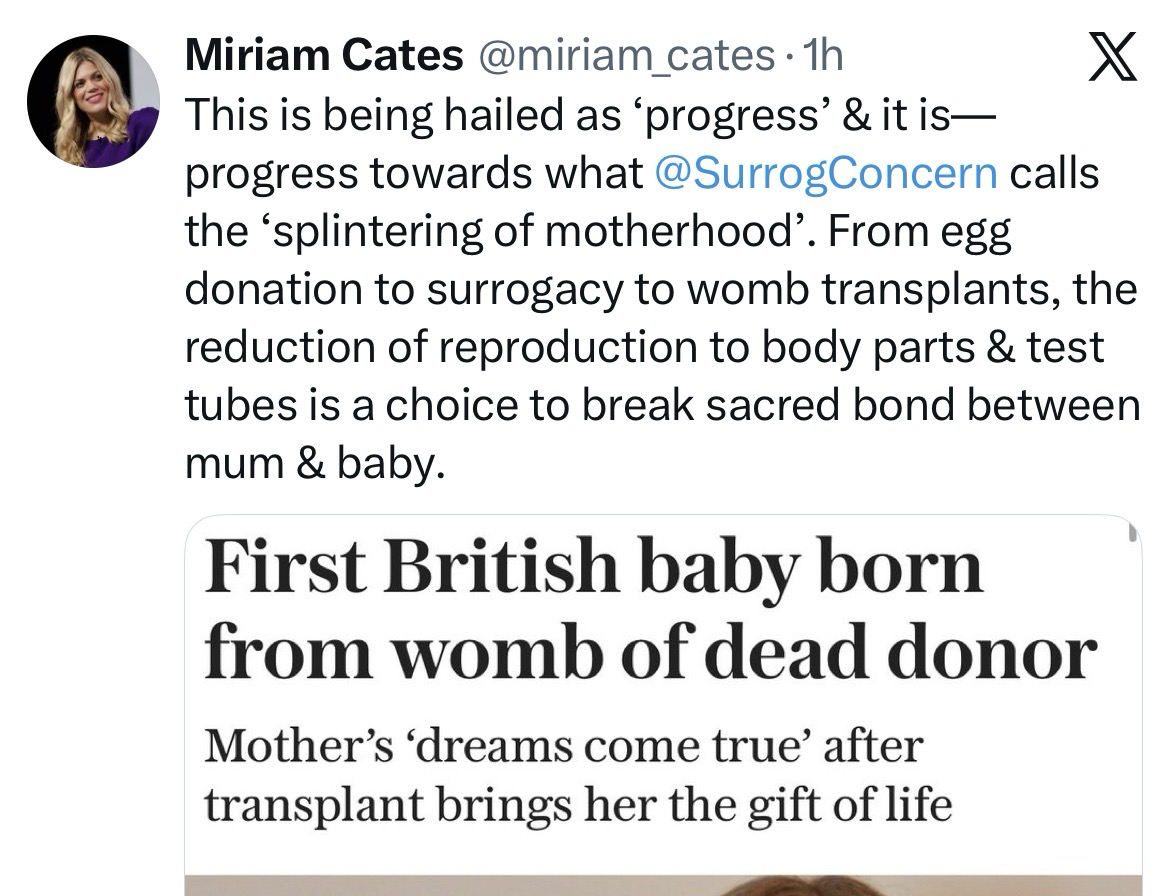Click the @miriam_cates handle
Screen dimensions: 1170x896
627,56
